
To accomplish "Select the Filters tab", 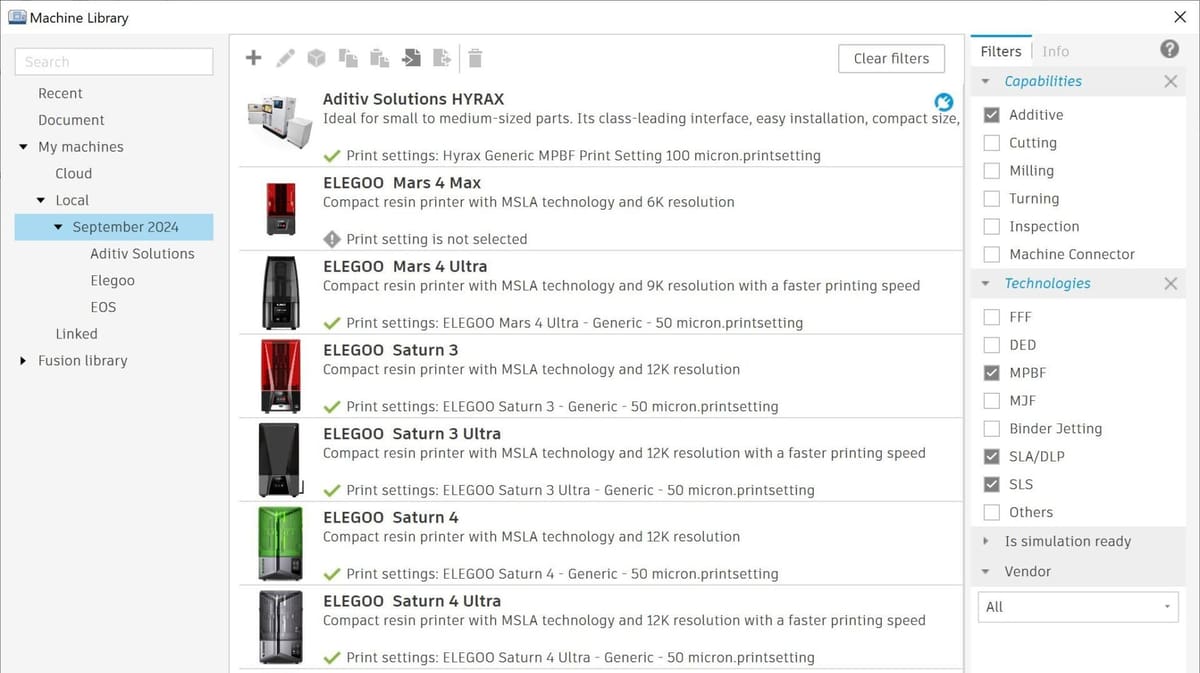I will tap(1000, 50).
